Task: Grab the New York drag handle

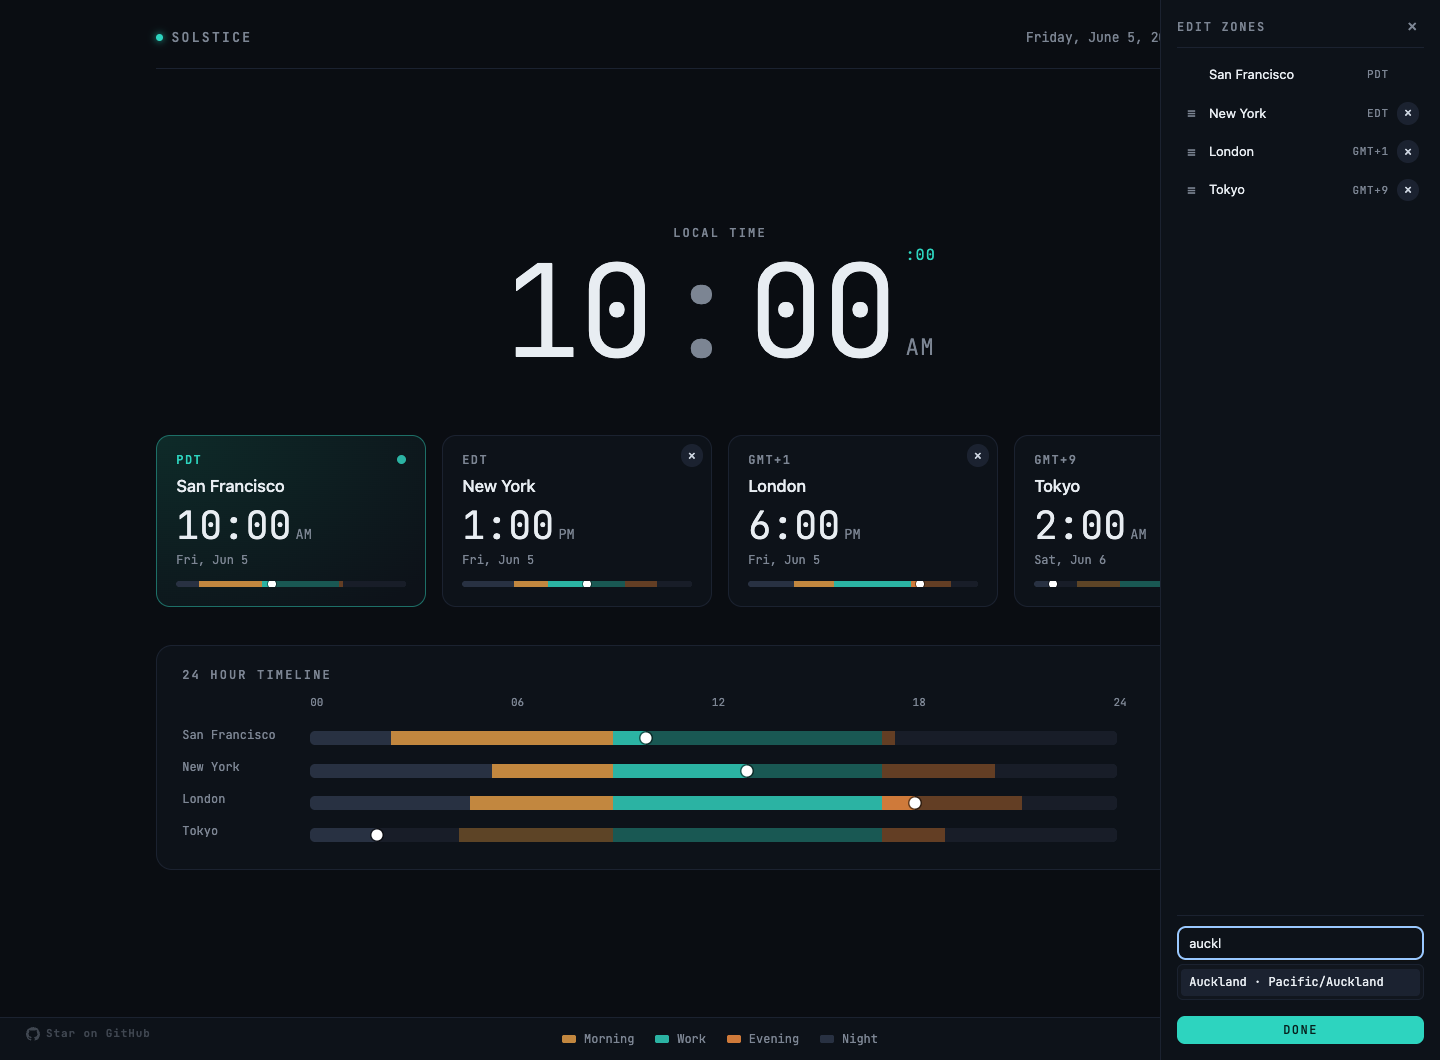Action: pos(1191,114)
